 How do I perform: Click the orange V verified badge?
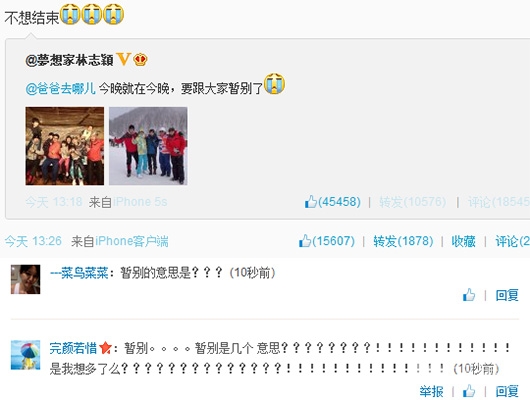[123, 60]
